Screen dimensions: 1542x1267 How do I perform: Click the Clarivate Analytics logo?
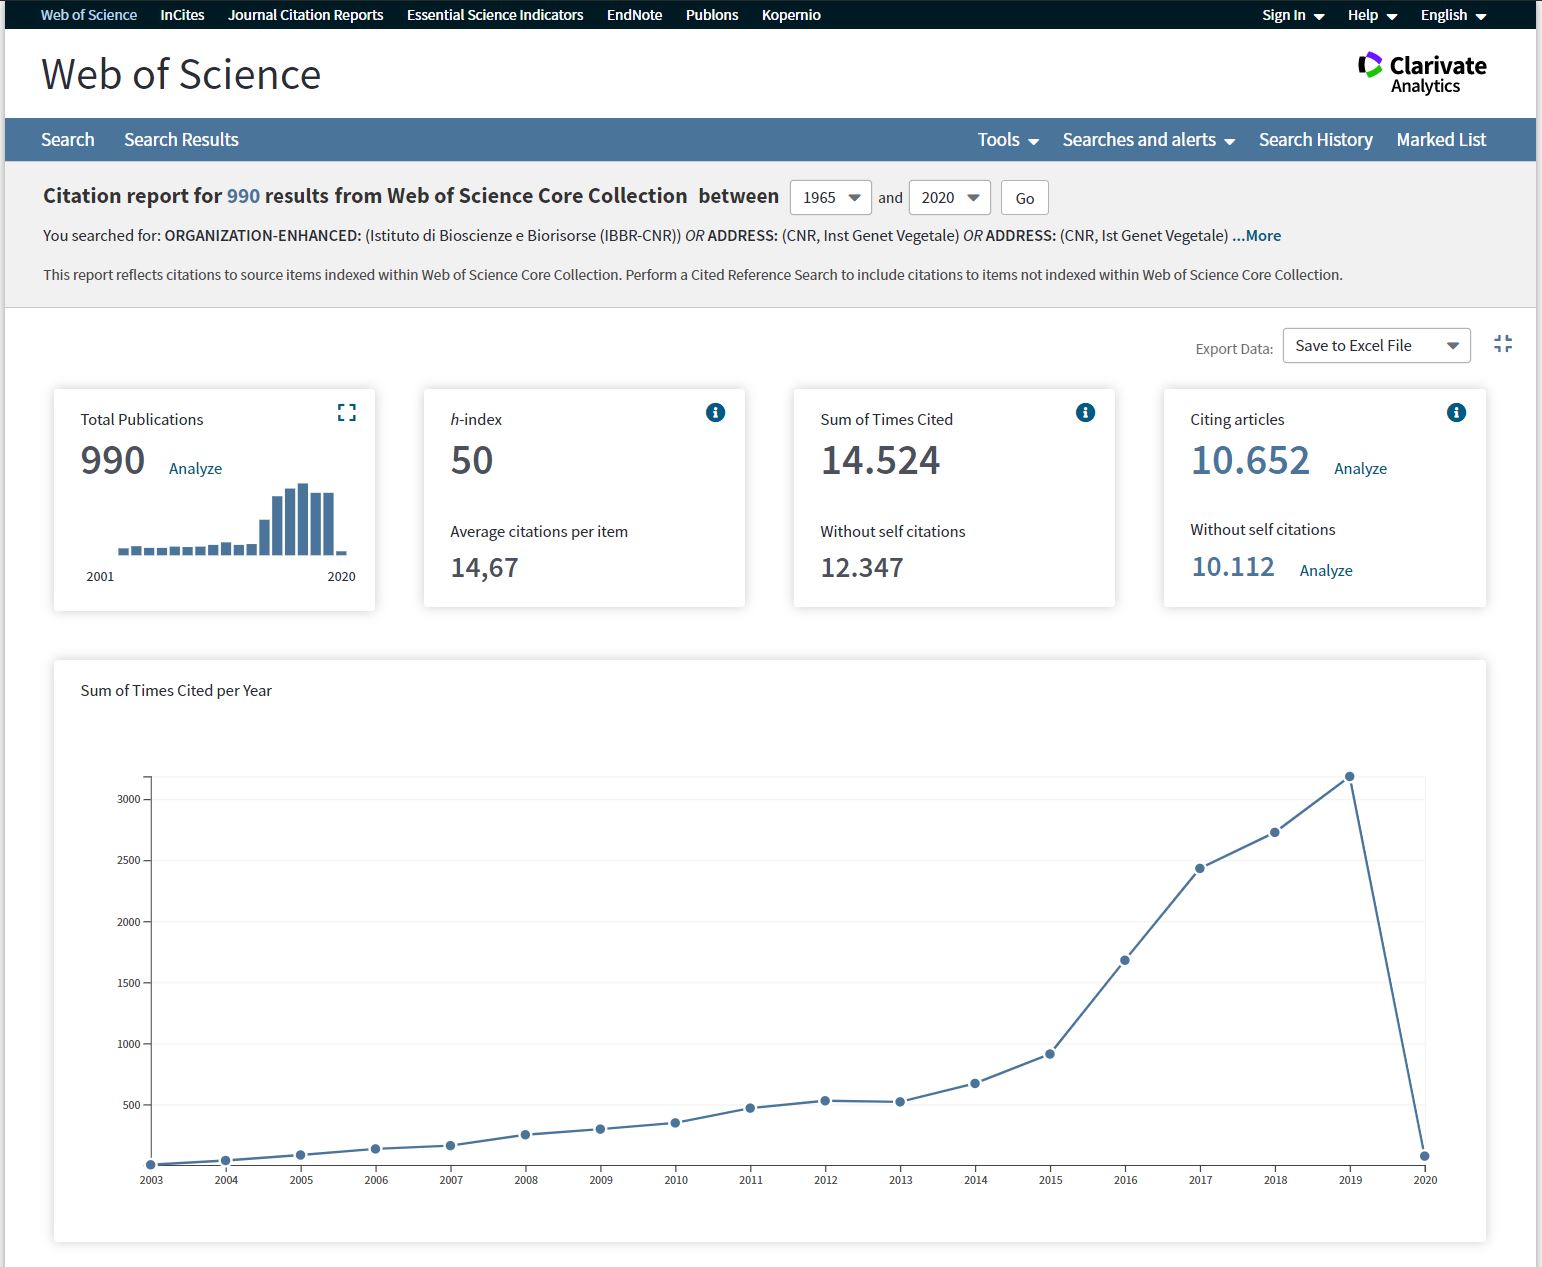(x=1422, y=73)
